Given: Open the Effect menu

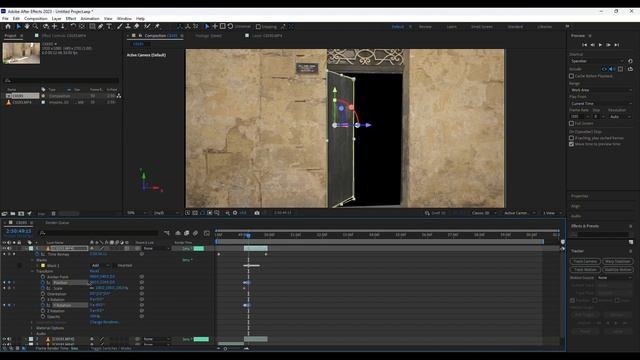Looking at the screenshot, I should pos(71,18).
